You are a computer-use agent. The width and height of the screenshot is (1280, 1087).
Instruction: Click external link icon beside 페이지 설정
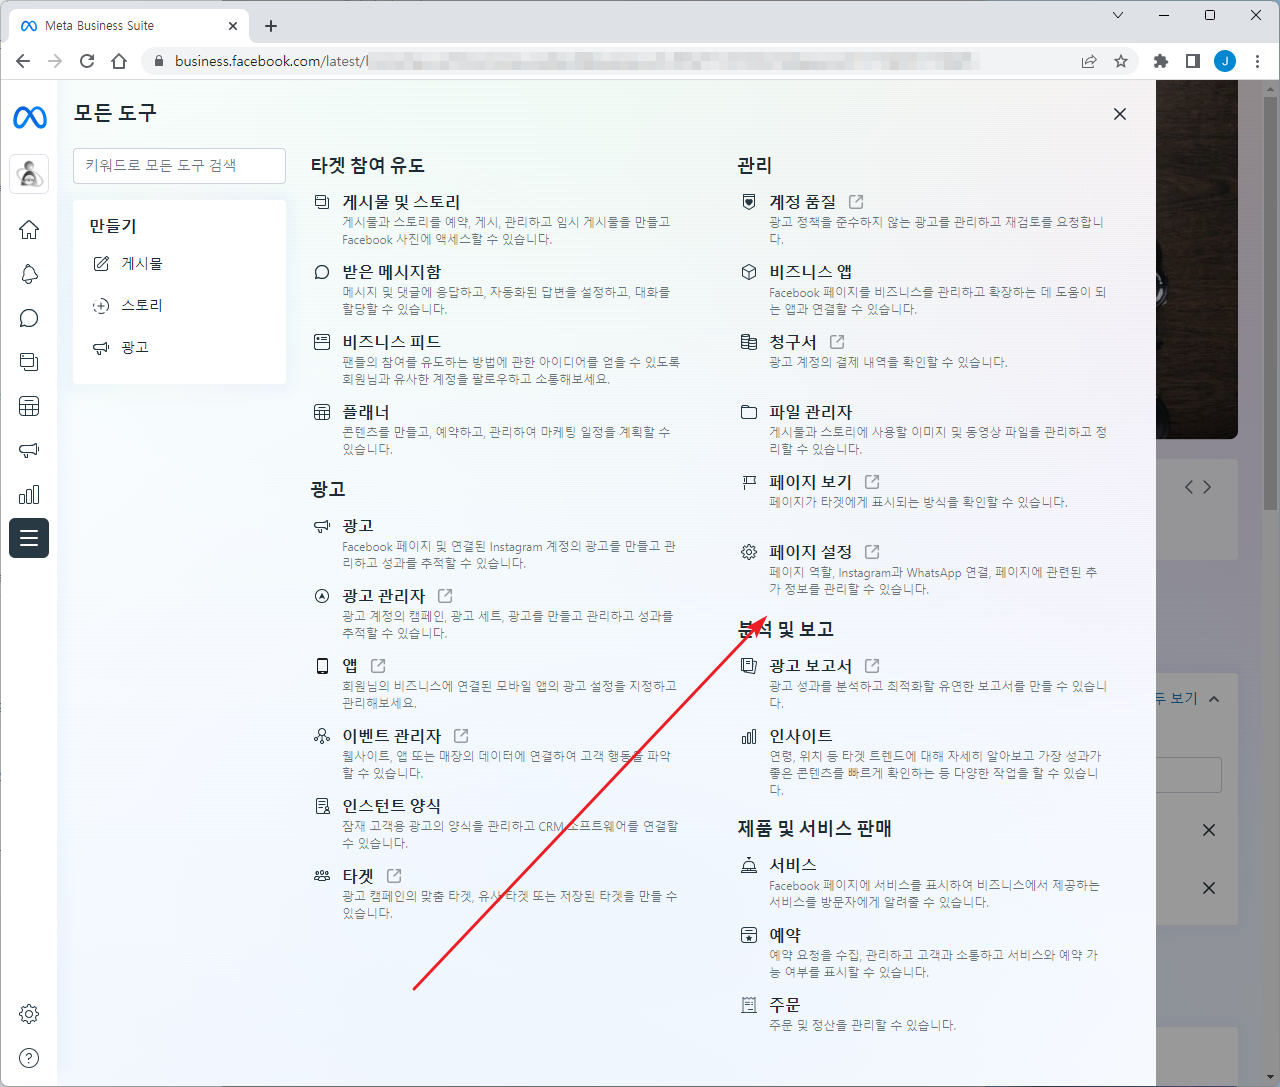pos(872,552)
